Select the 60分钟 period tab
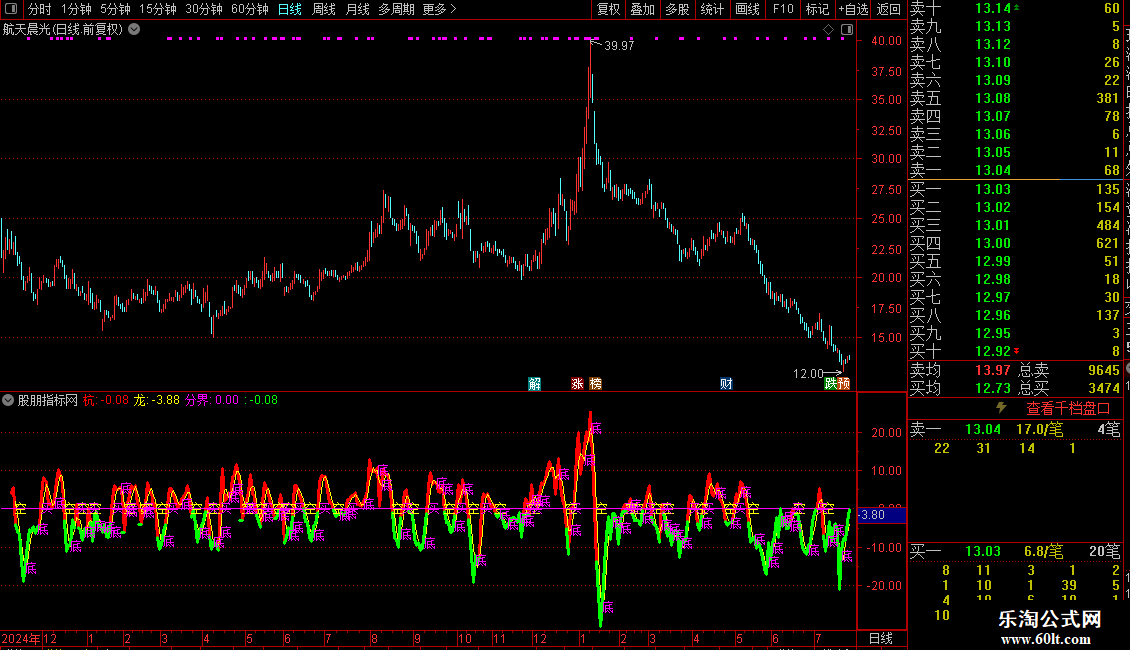 pyautogui.click(x=249, y=9)
